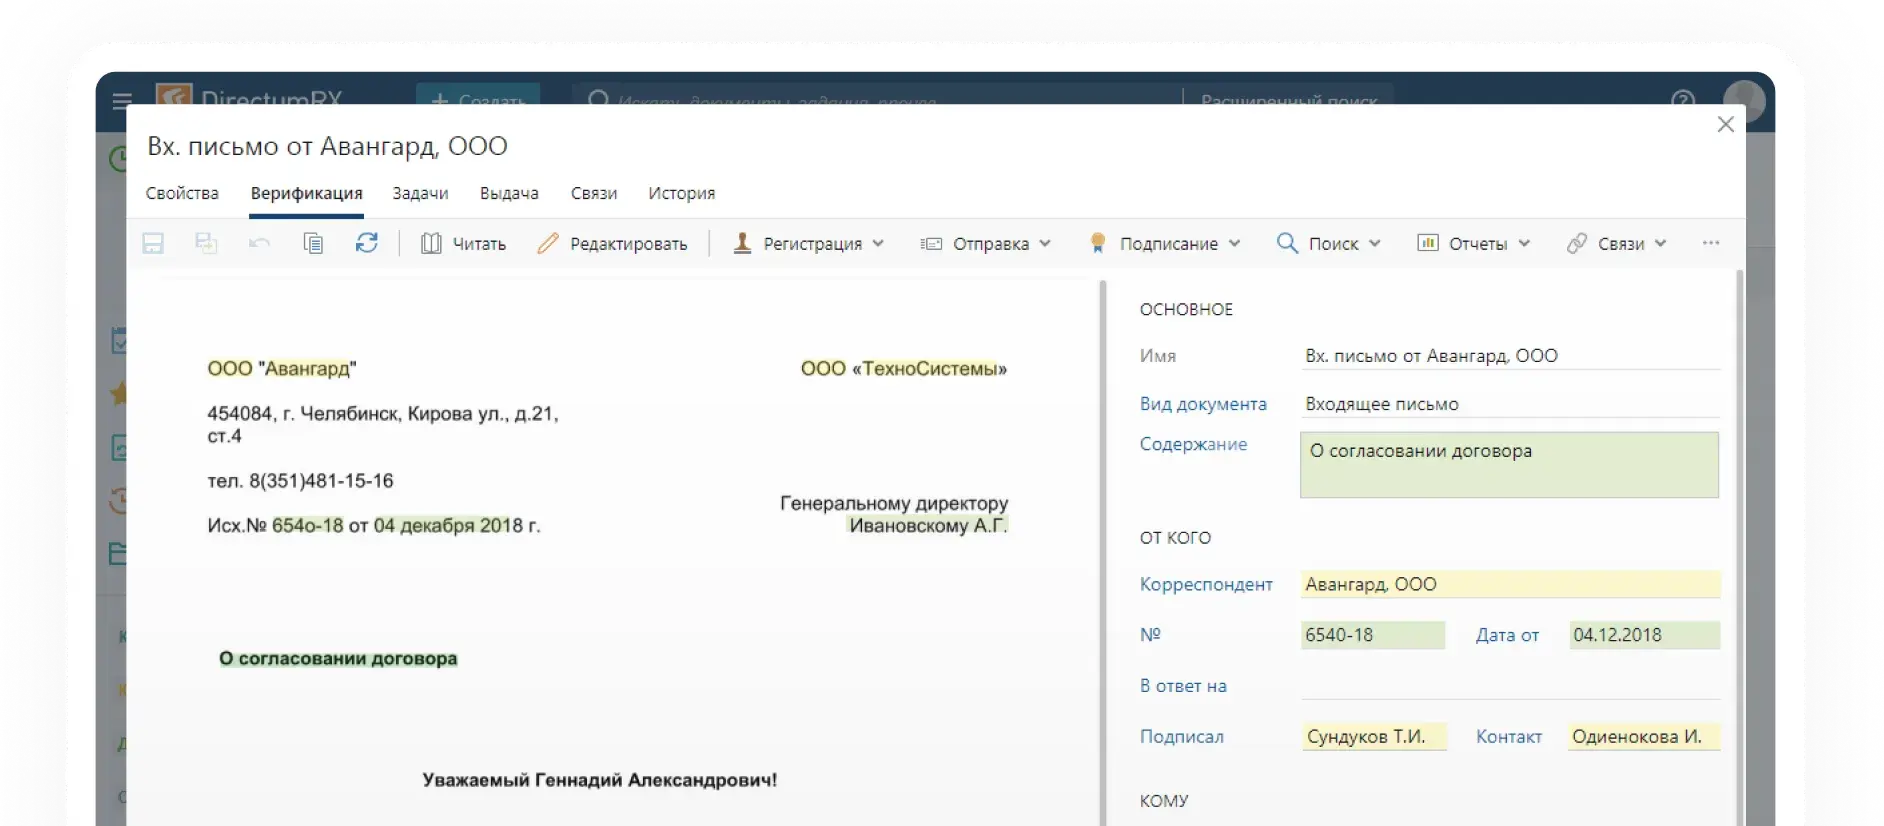Image resolution: width=1884 pixels, height=826 pixels.
Task: Click the letter subject О согласовании договора
Action: [338, 659]
